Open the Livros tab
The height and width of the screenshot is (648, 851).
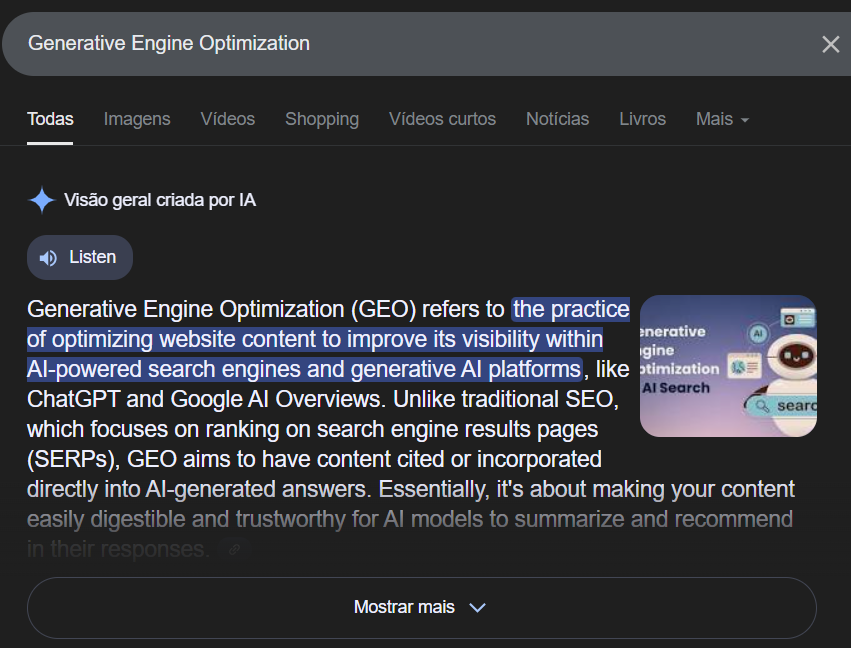click(642, 119)
